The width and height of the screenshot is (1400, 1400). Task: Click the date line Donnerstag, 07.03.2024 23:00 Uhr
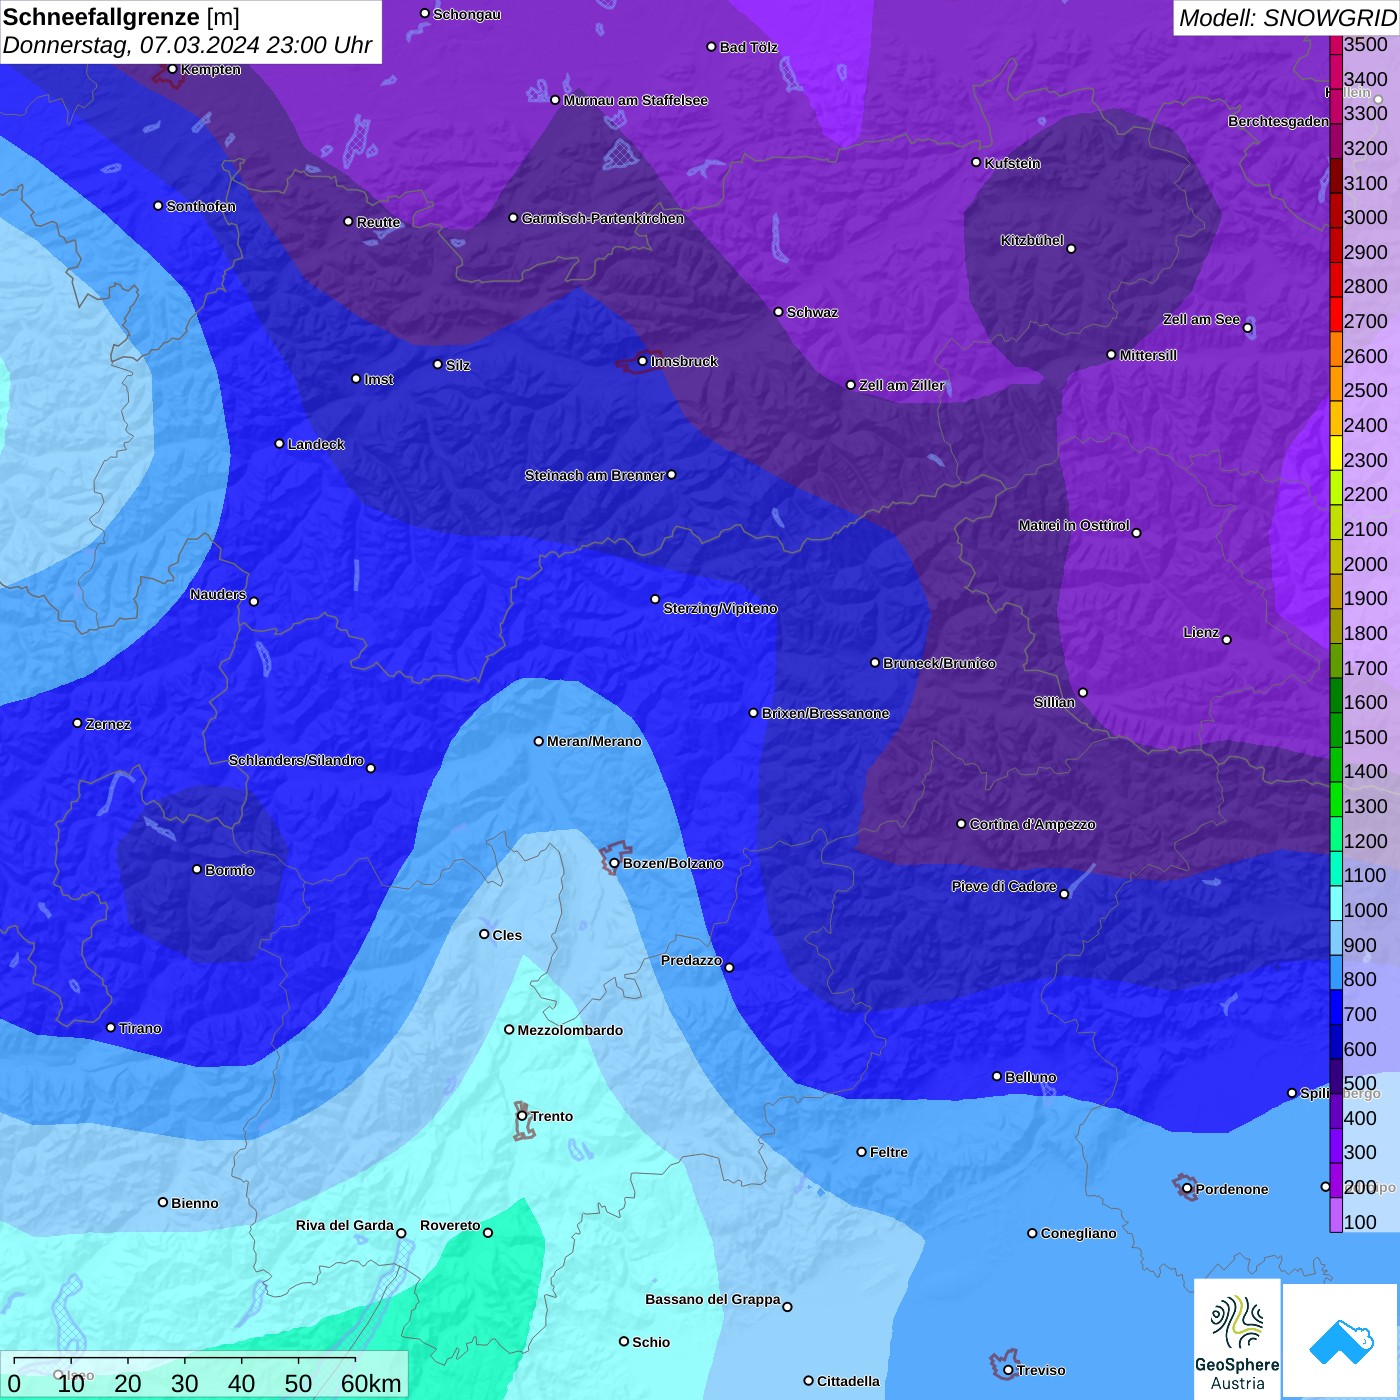tap(187, 45)
